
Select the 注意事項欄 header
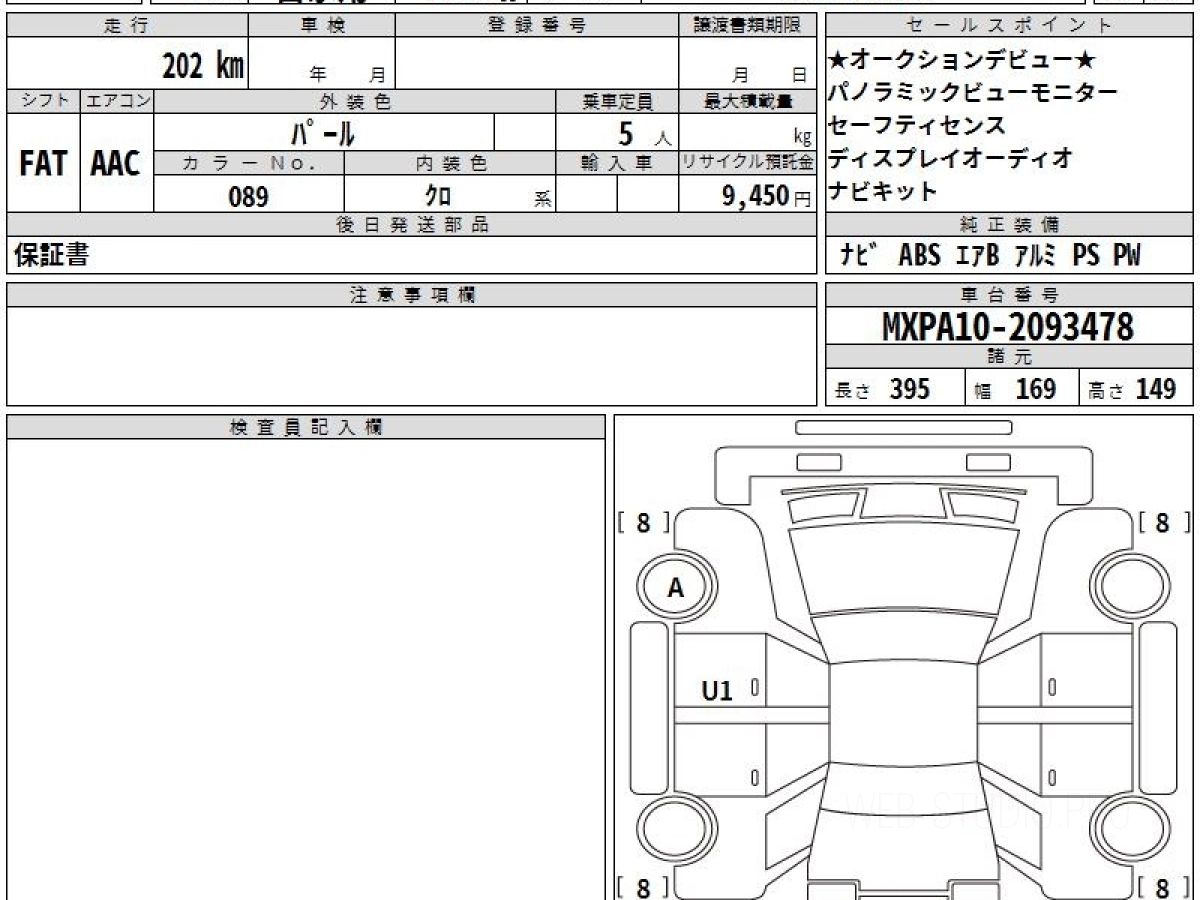pos(411,295)
